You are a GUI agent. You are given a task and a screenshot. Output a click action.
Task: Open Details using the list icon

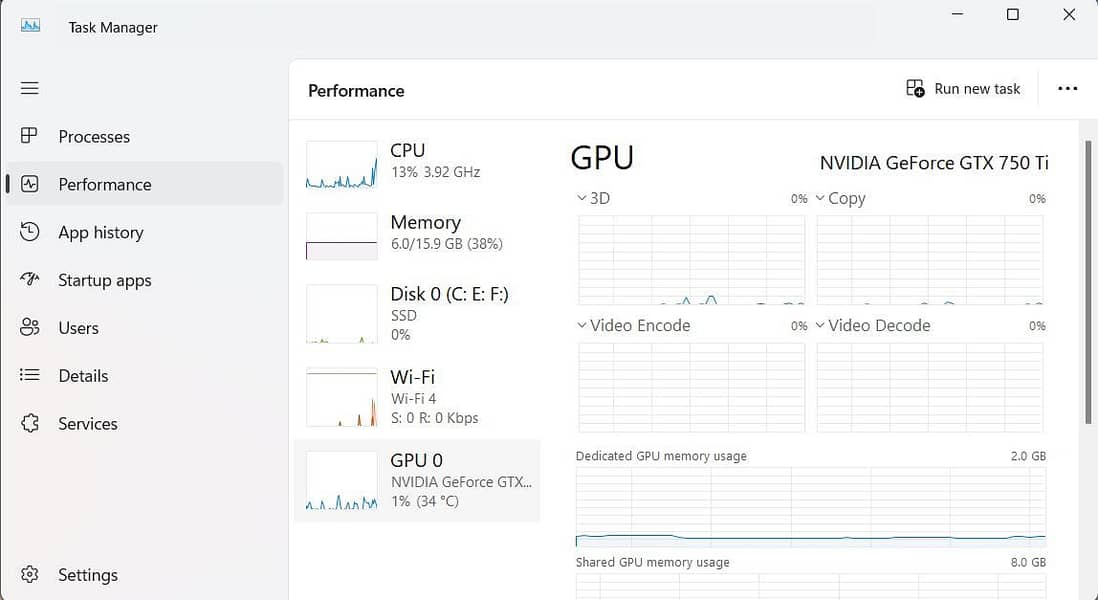(30, 376)
